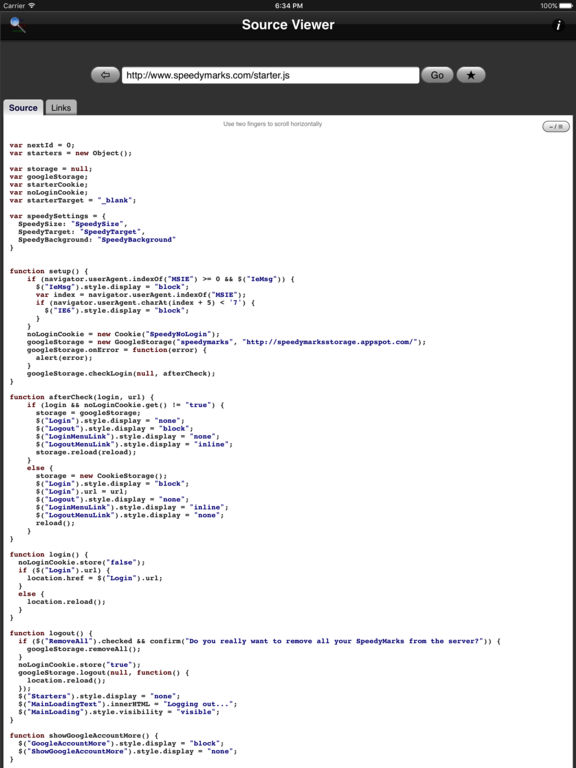This screenshot has width=576, height=768.
Task: Open the magnifying glass search tool
Action: click(x=18, y=24)
